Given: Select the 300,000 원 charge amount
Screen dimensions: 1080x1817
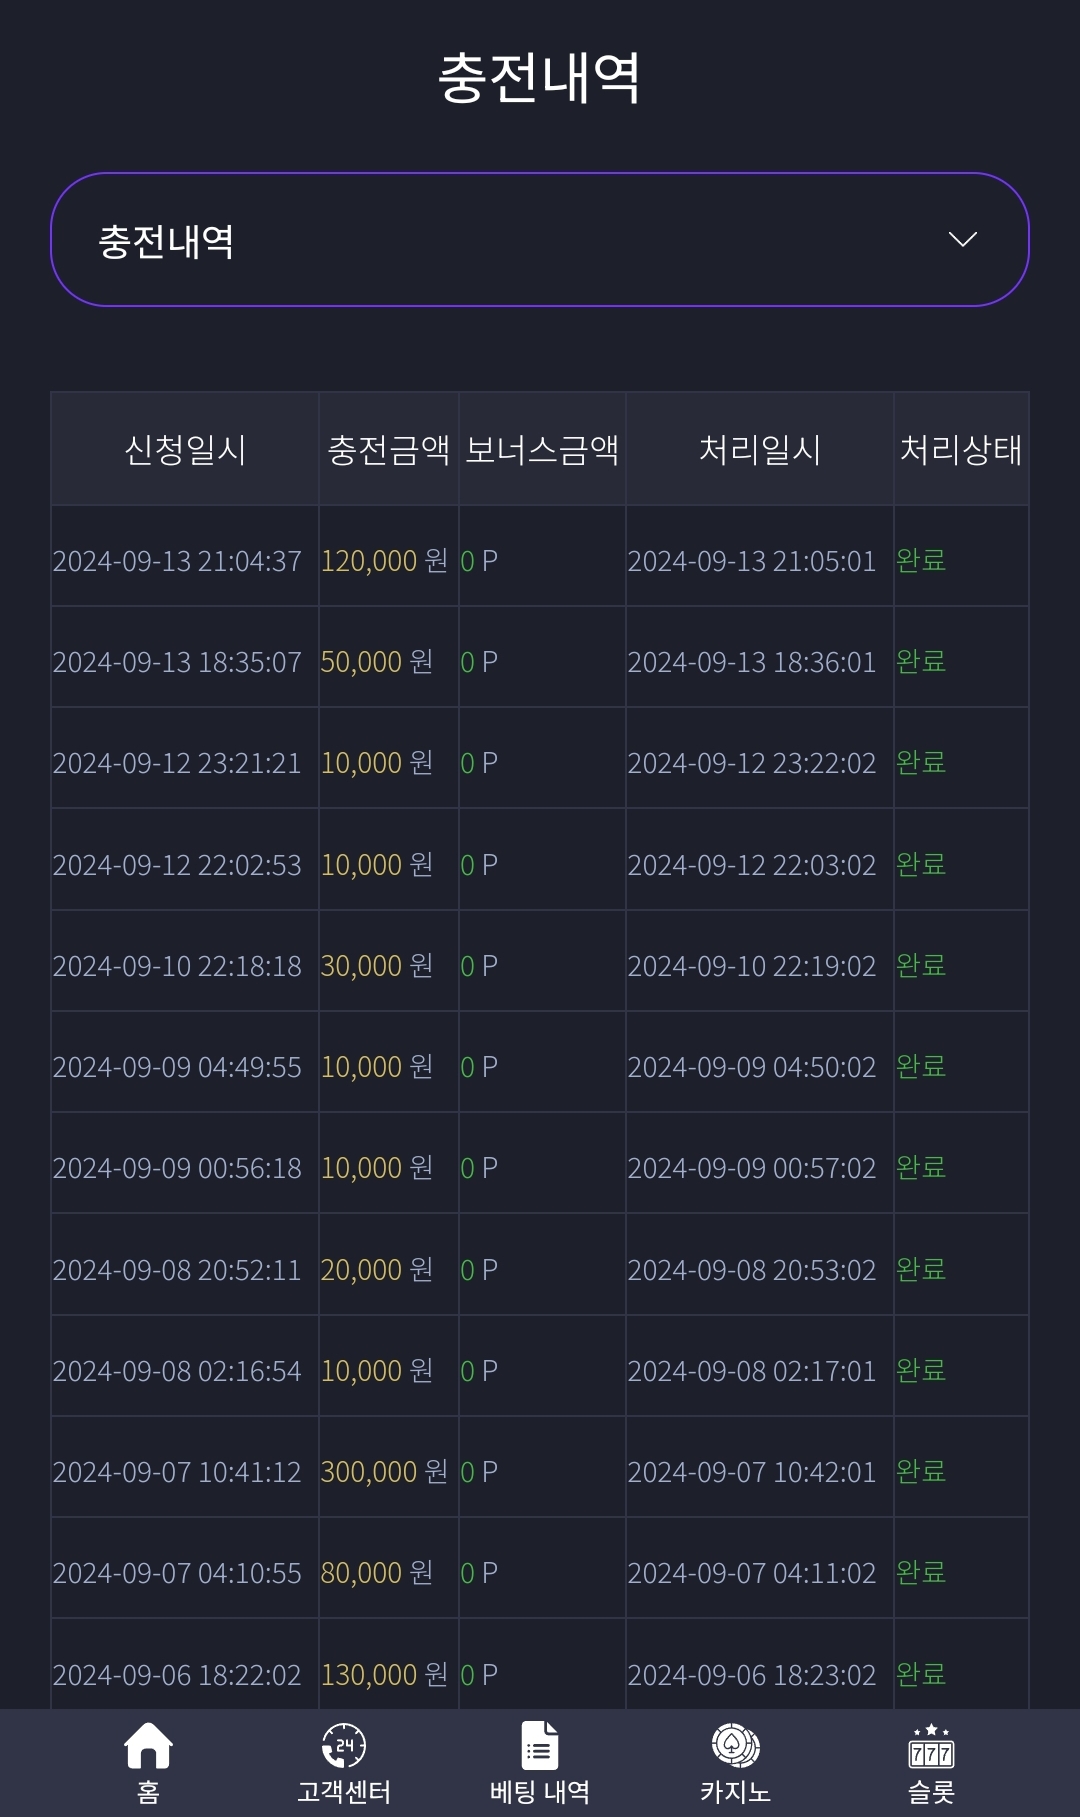Looking at the screenshot, I should coord(384,1472).
